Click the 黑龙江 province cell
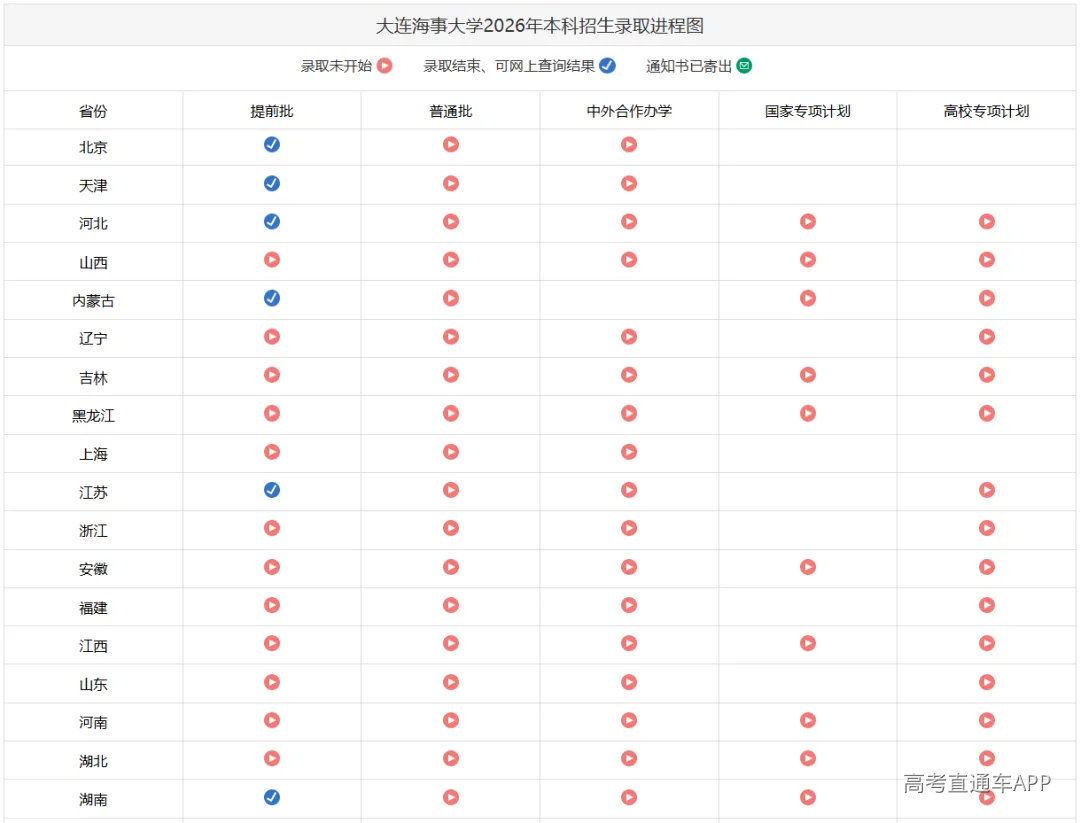This screenshot has height=823, width=1080. pyautogui.click(x=93, y=416)
